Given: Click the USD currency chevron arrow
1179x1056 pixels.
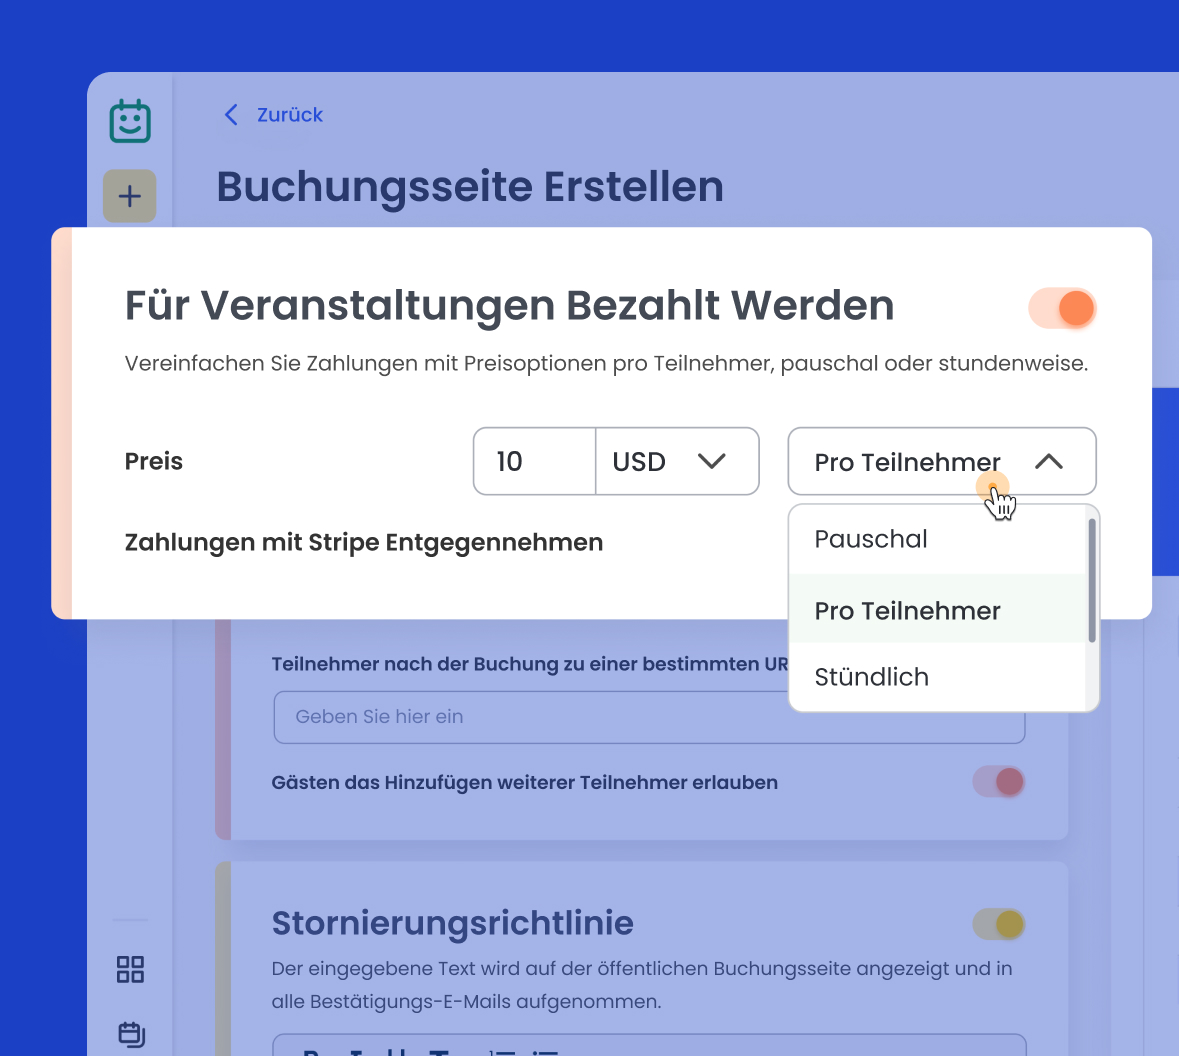Looking at the screenshot, I should (x=711, y=461).
